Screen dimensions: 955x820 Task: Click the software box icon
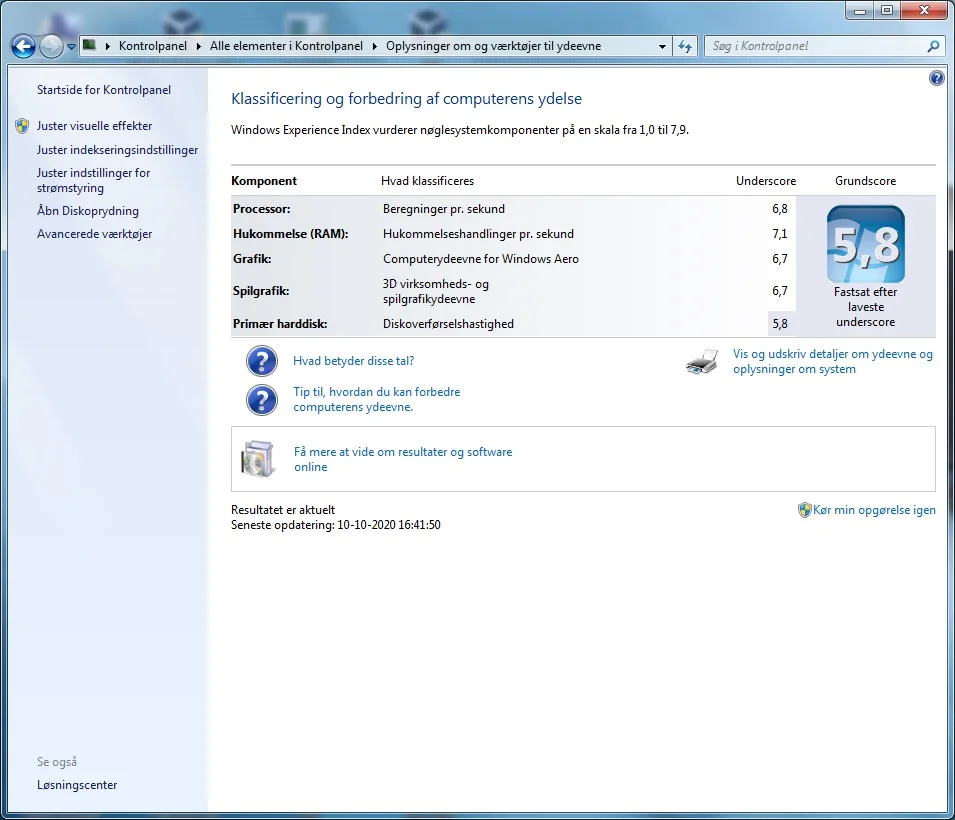click(x=259, y=459)
